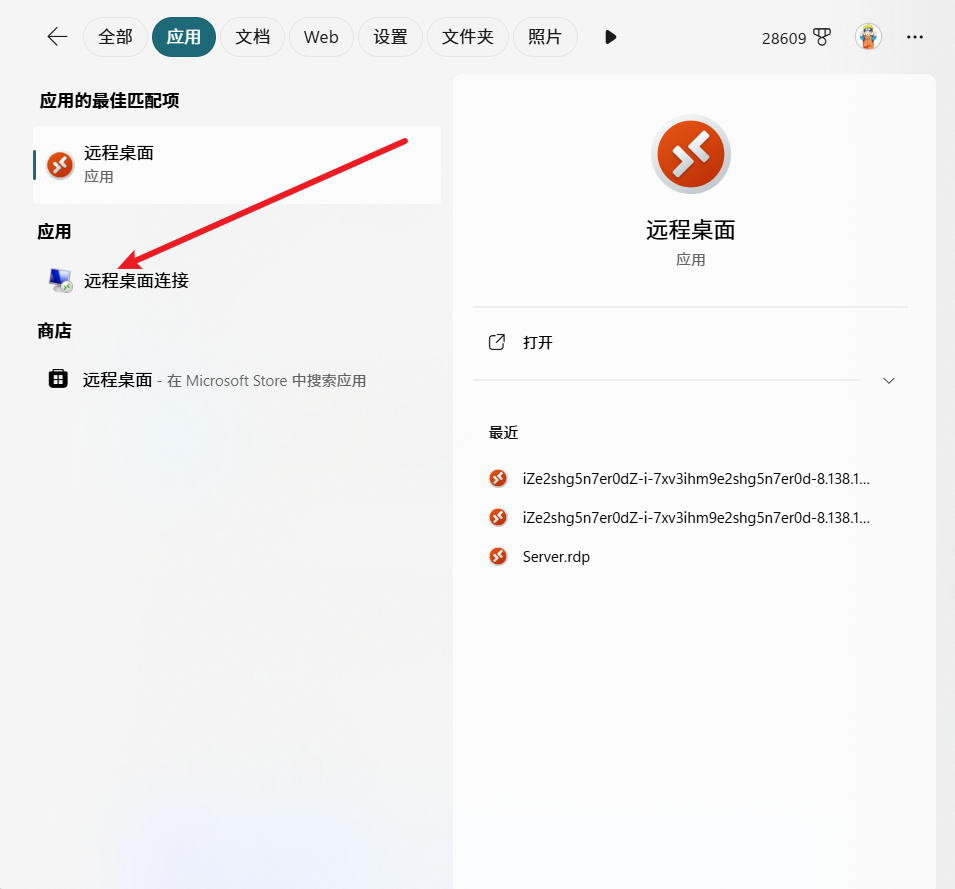Image resolution: width=955 pixels, height=889 pixels.
Task: Click the large 远程桌面 preview icon
Action: [x=691, y=154]
